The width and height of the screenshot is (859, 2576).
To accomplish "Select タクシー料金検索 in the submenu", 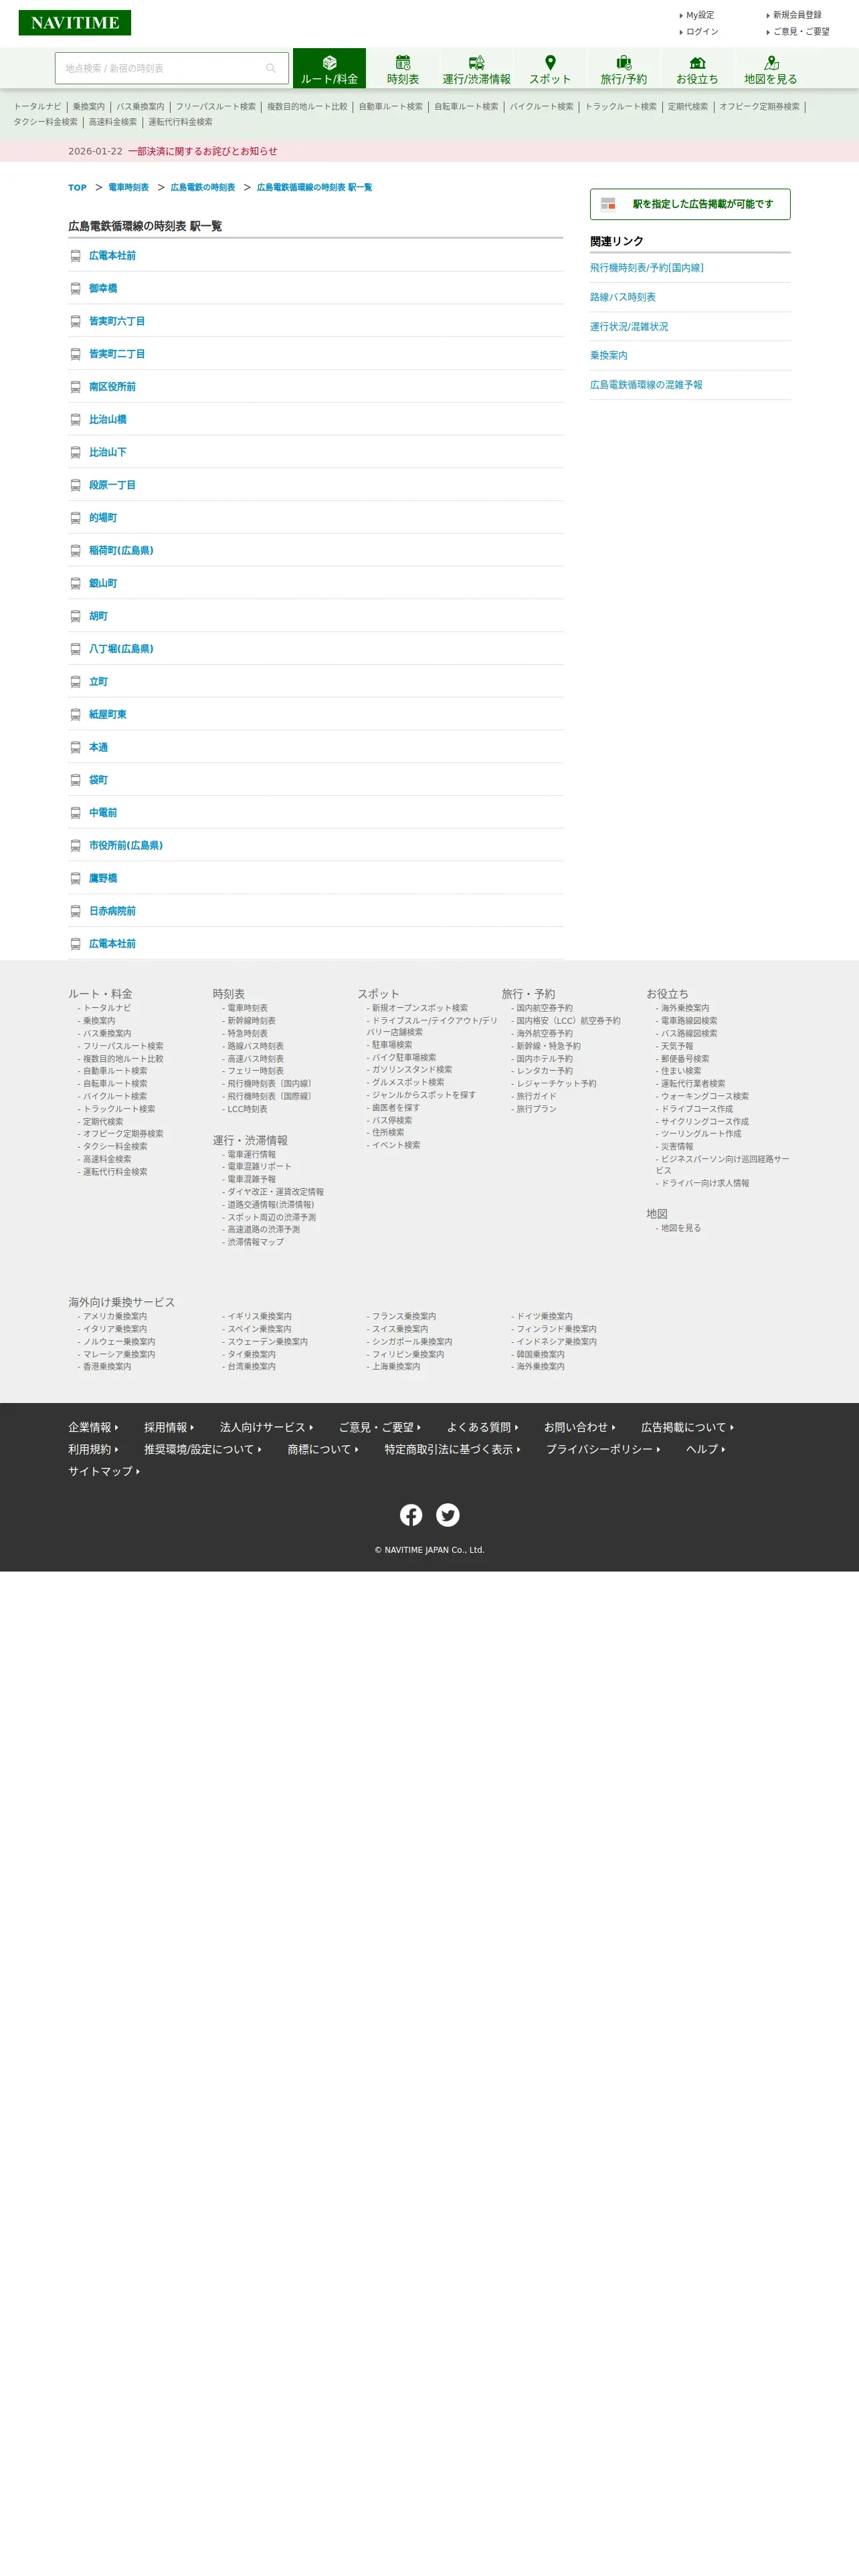I will (x=45, y=122).
